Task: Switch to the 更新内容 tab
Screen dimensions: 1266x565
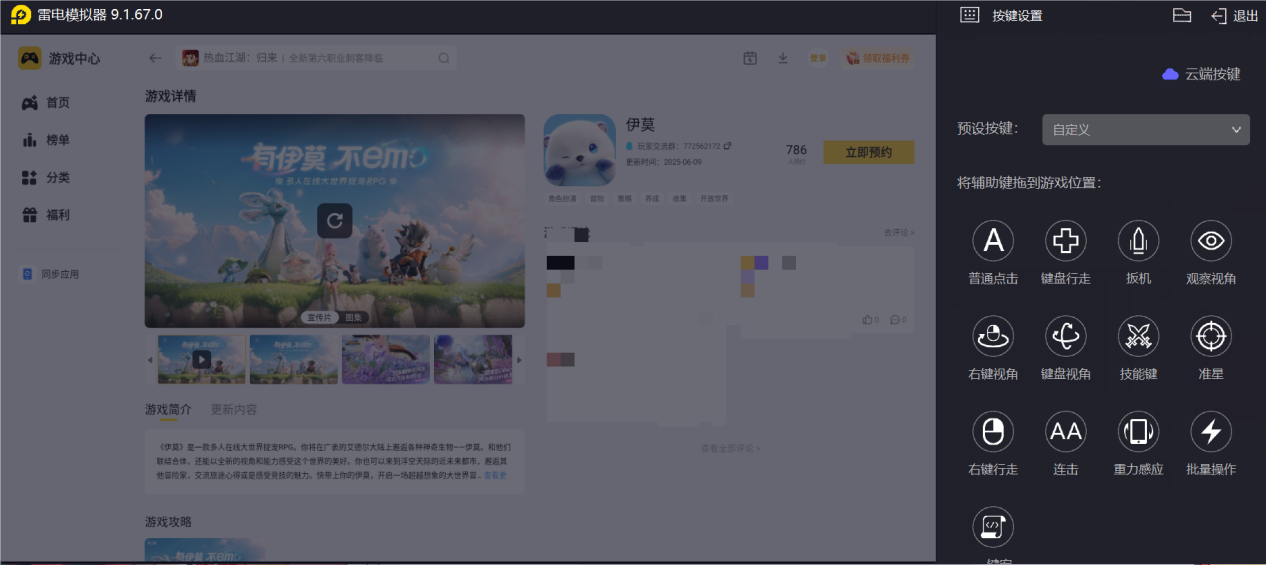Action: [x=234, y=410]
